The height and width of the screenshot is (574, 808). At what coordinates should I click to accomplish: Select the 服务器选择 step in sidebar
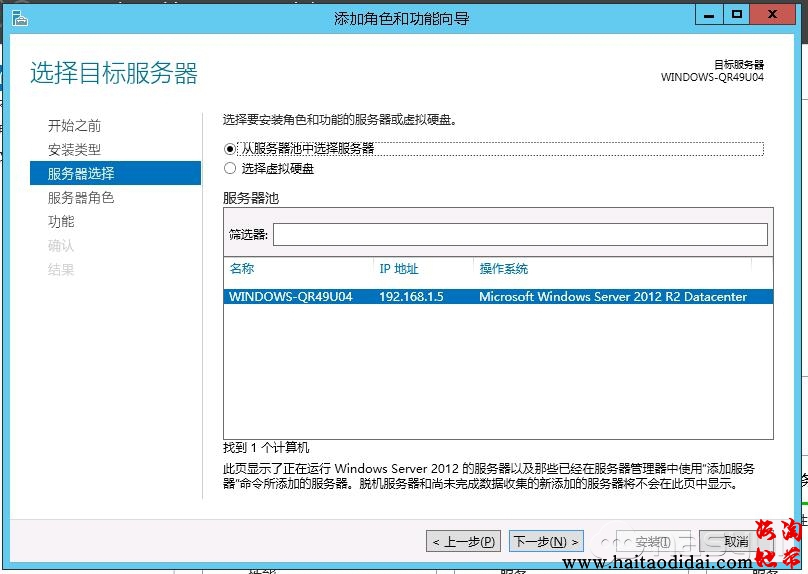[x=81, y=174]
